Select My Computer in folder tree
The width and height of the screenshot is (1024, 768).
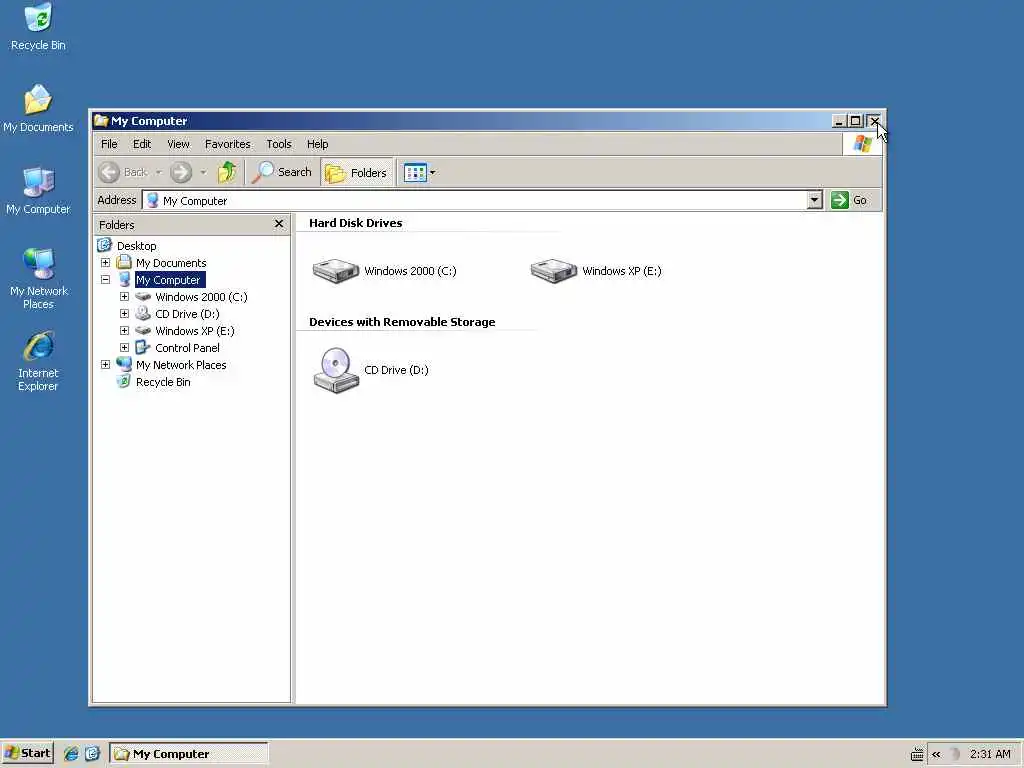(x=168, y=280)
